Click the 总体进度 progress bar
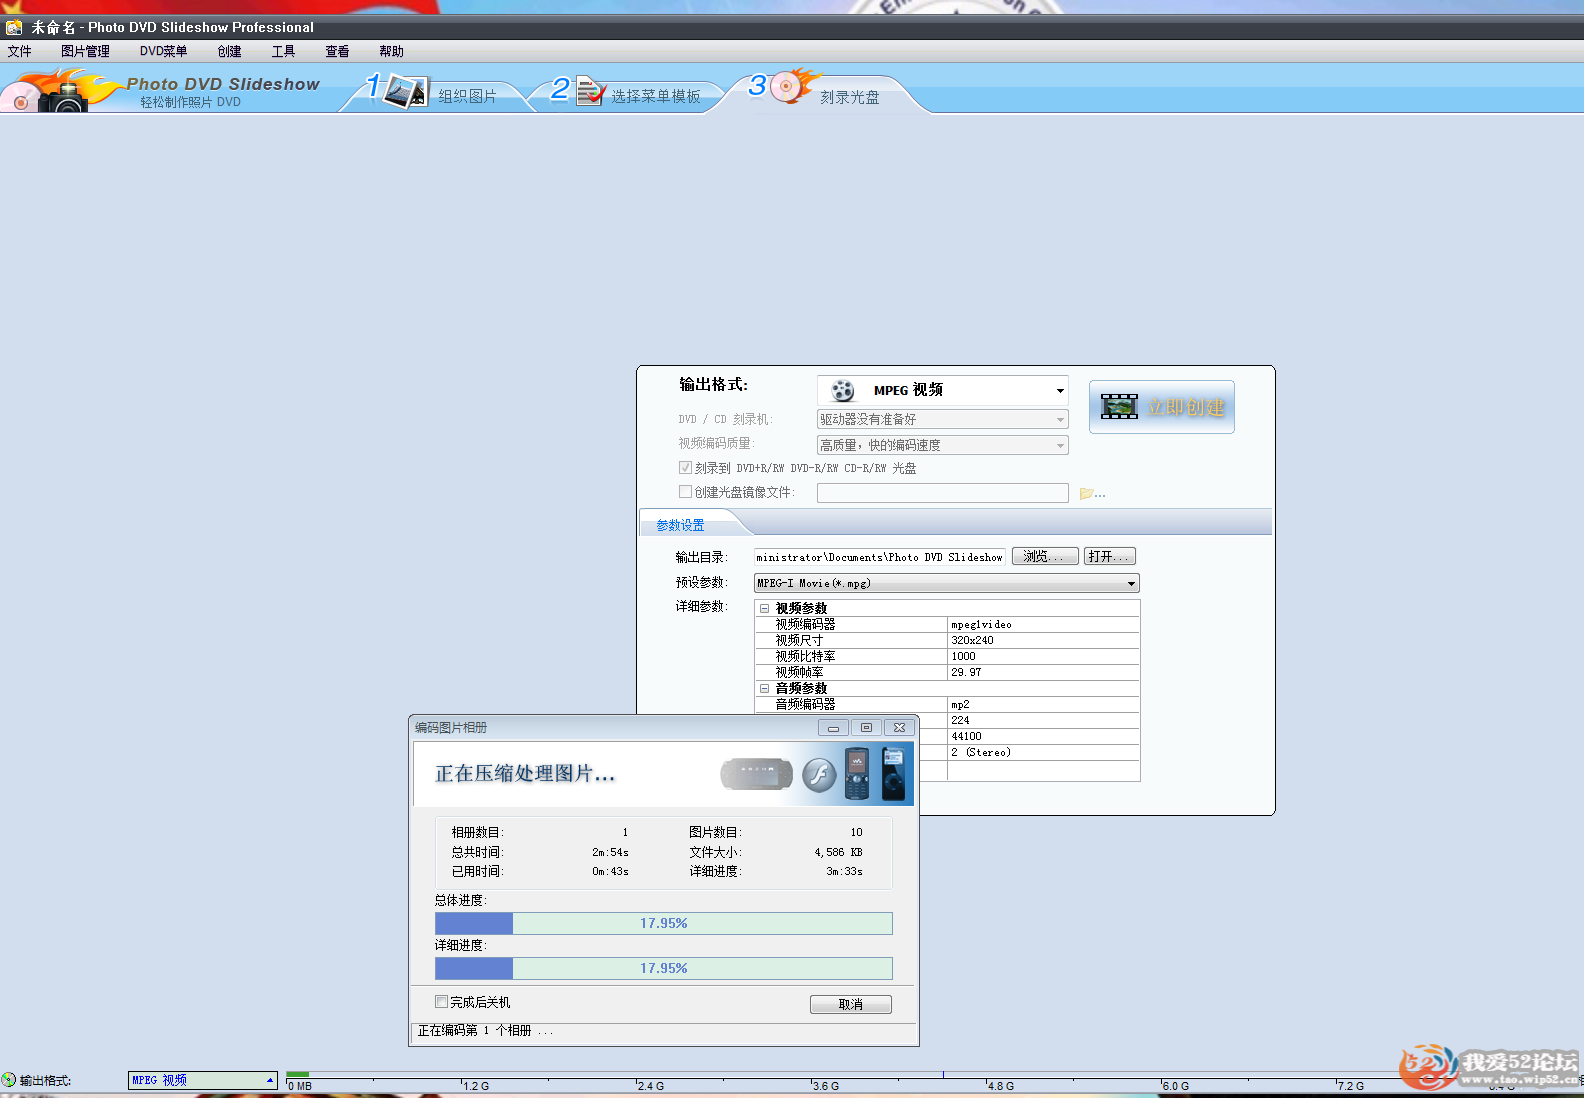 click(x=664, y=923)
